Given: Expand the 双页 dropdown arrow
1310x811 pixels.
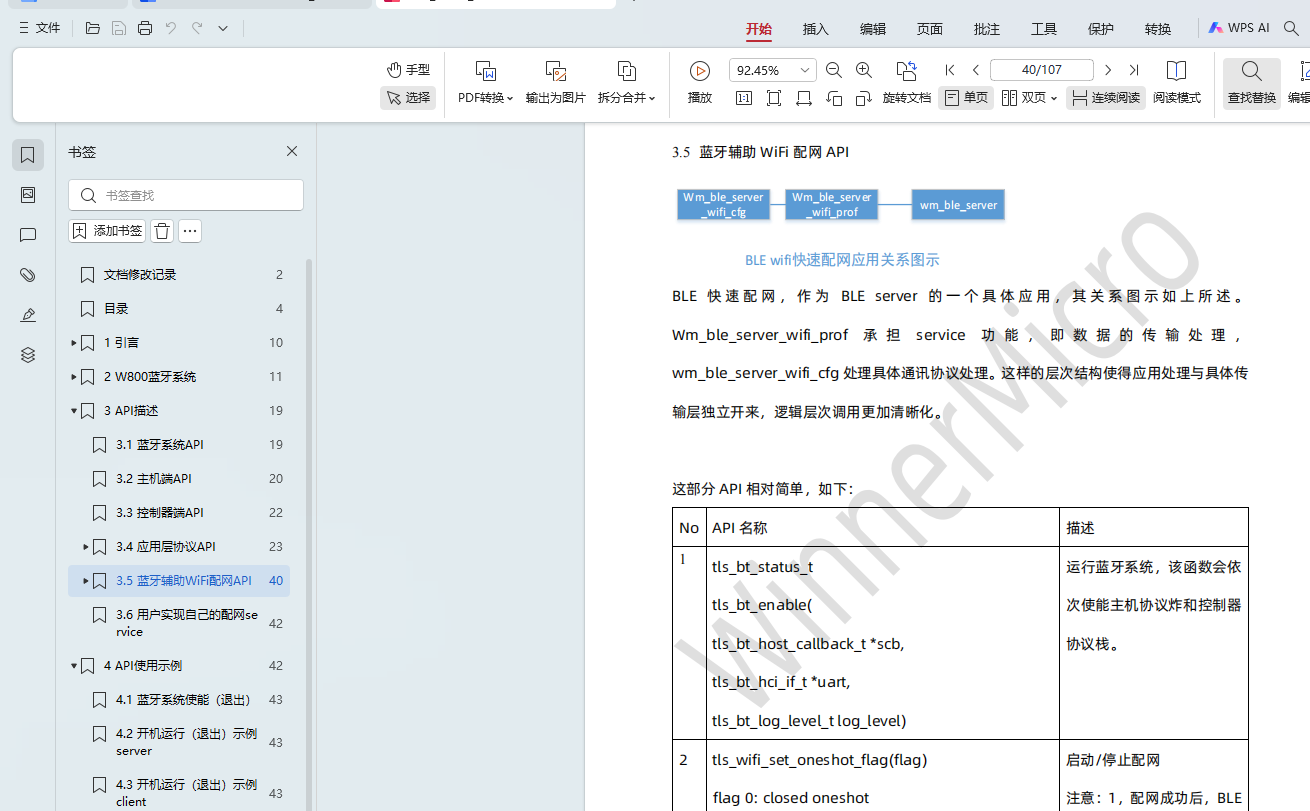Looking at the screenshot, I should [1054, 98].
